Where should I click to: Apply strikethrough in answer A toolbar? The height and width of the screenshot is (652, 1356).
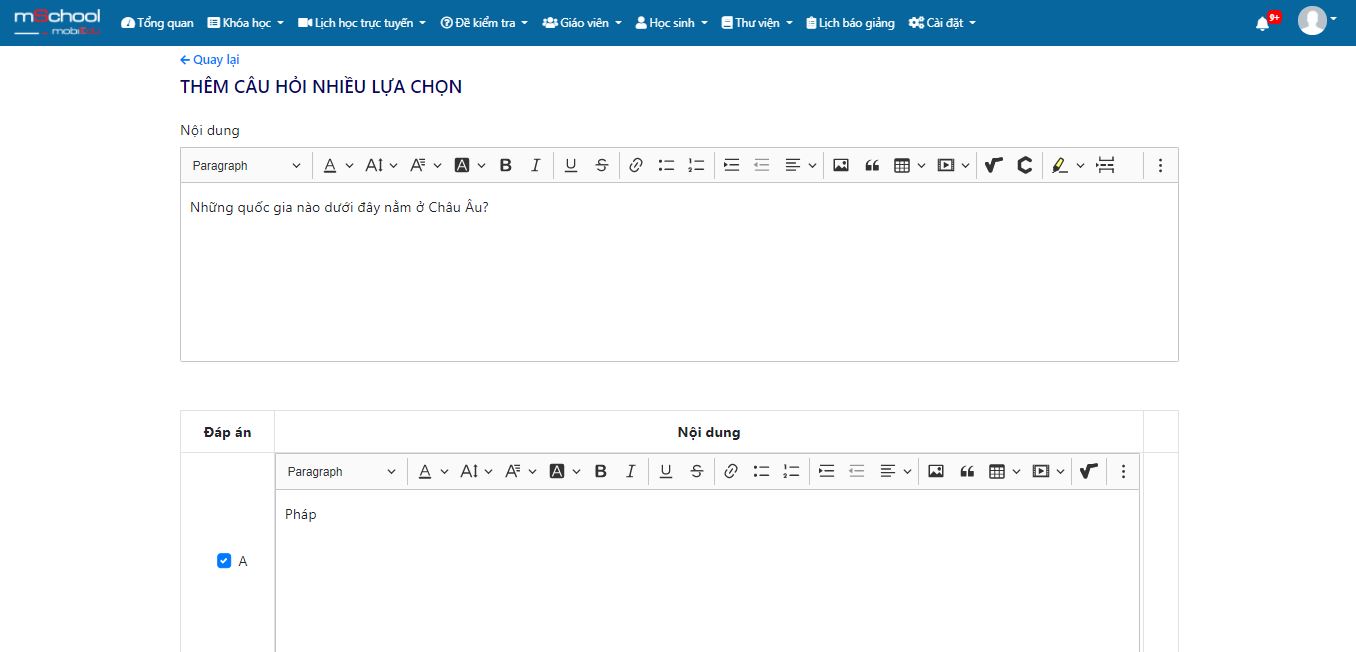pos(697,472)
